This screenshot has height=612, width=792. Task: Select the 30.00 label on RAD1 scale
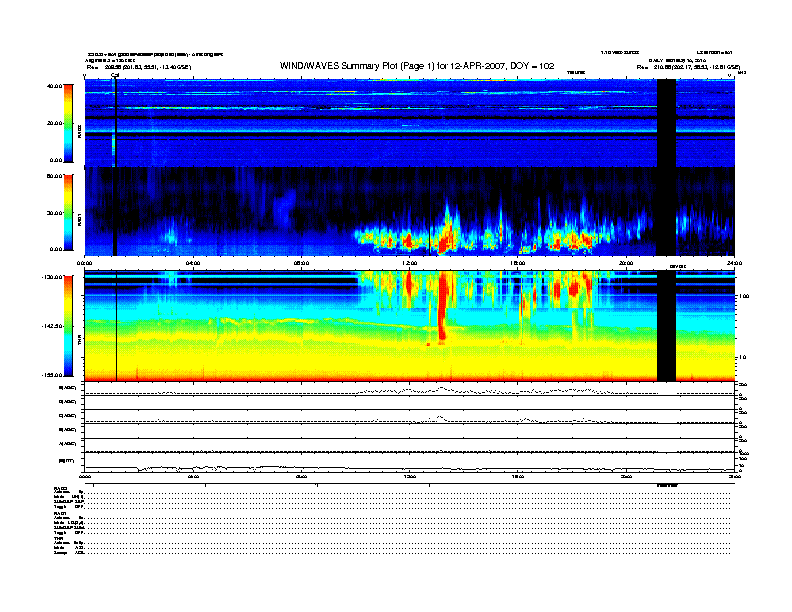tap(55, 213)
